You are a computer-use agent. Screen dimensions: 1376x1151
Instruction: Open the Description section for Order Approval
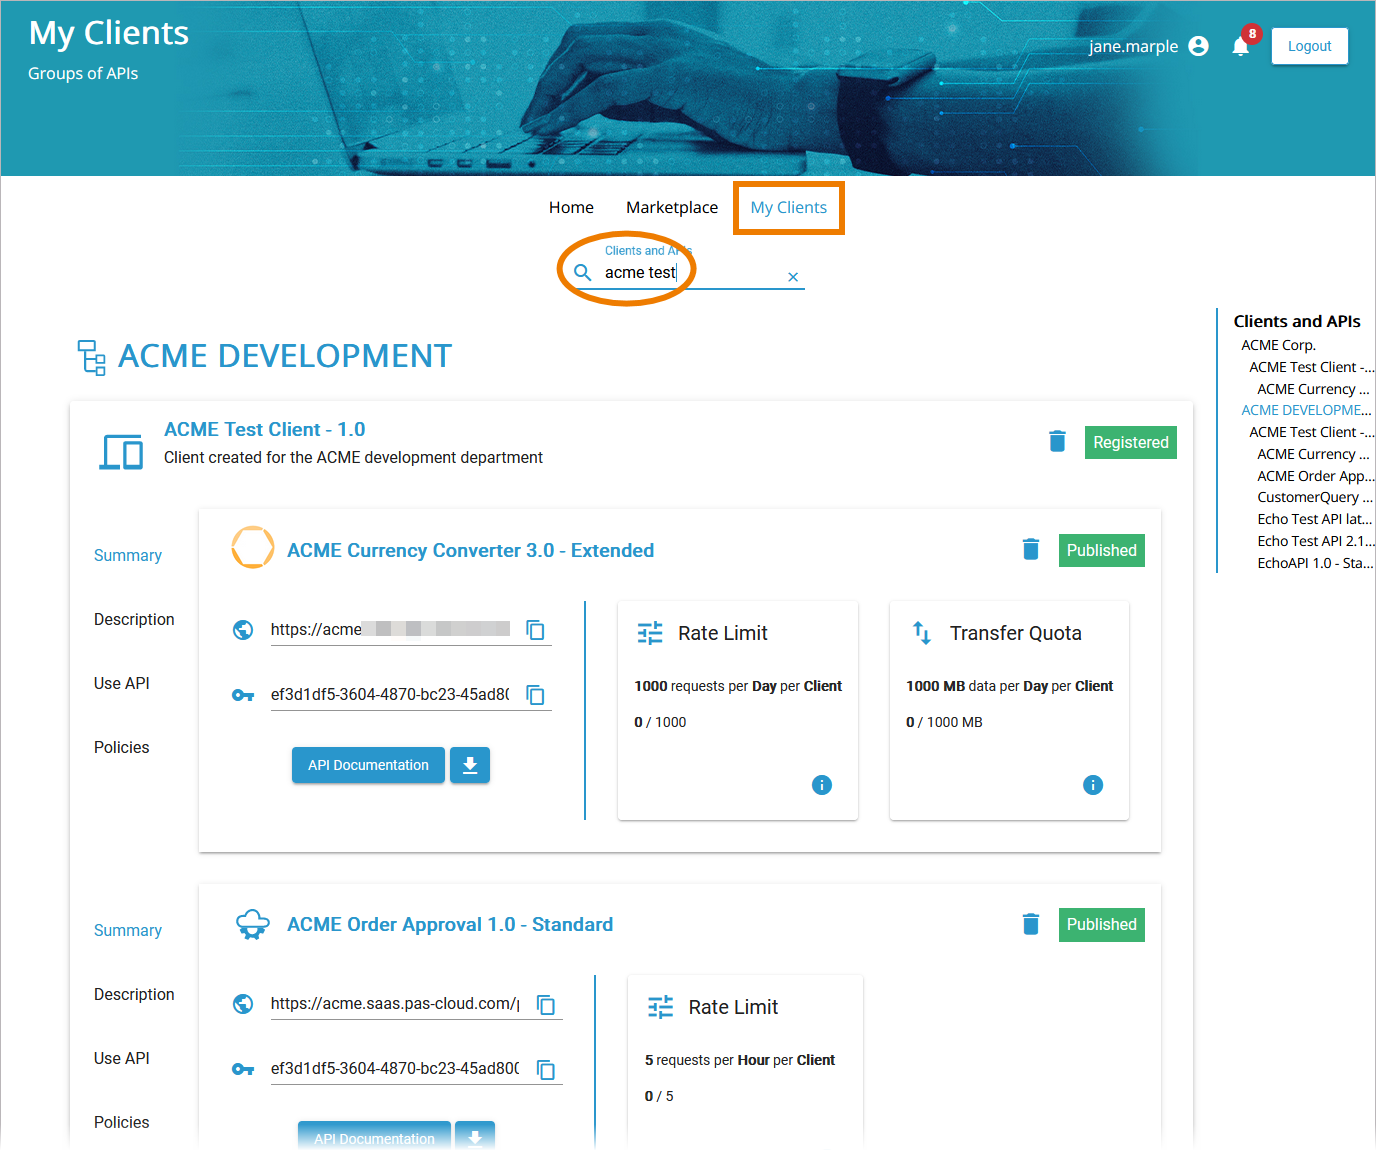click(x=133, y=994)
